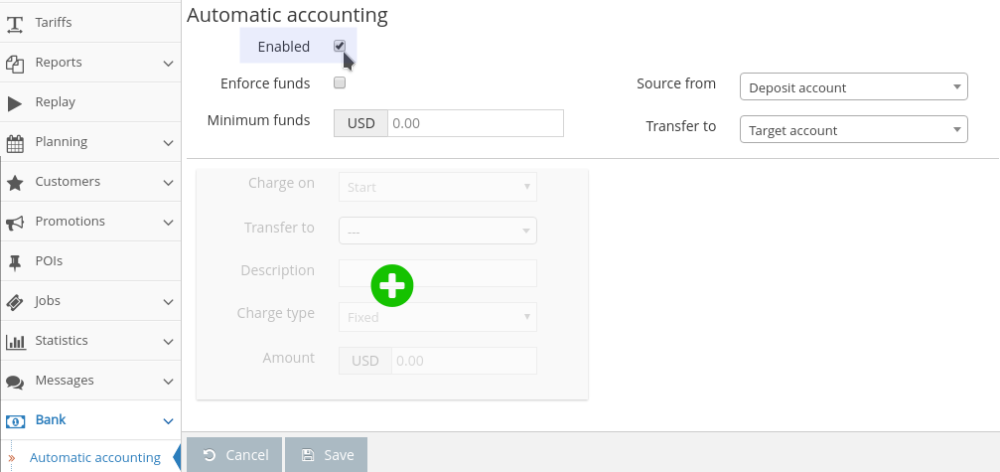Expand the Reports menu chevron
This screenshot has height=472, width=1000.
click(x=168, y=63)
